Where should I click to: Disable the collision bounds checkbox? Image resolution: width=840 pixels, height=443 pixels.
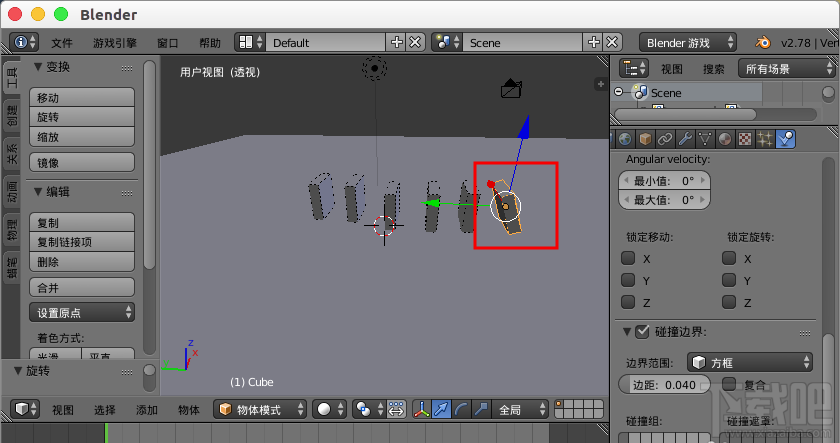pyautogui.click(x=642, y=332)
